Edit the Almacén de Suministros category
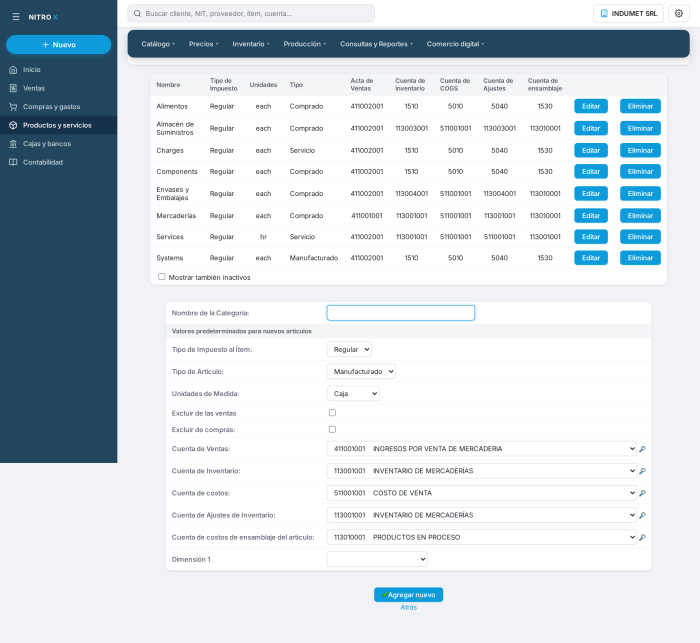This screenshot has height=643, width=700. [x=591, y=128]
